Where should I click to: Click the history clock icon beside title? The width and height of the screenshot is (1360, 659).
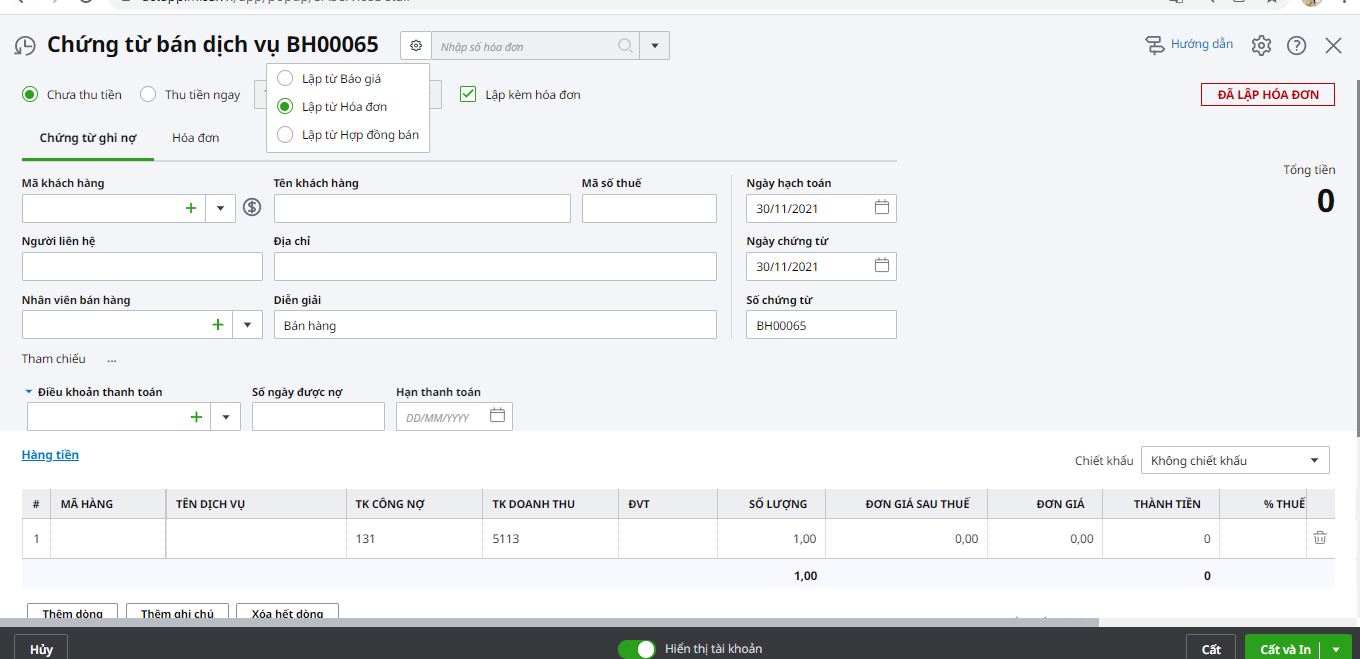(x=25, y=46)
